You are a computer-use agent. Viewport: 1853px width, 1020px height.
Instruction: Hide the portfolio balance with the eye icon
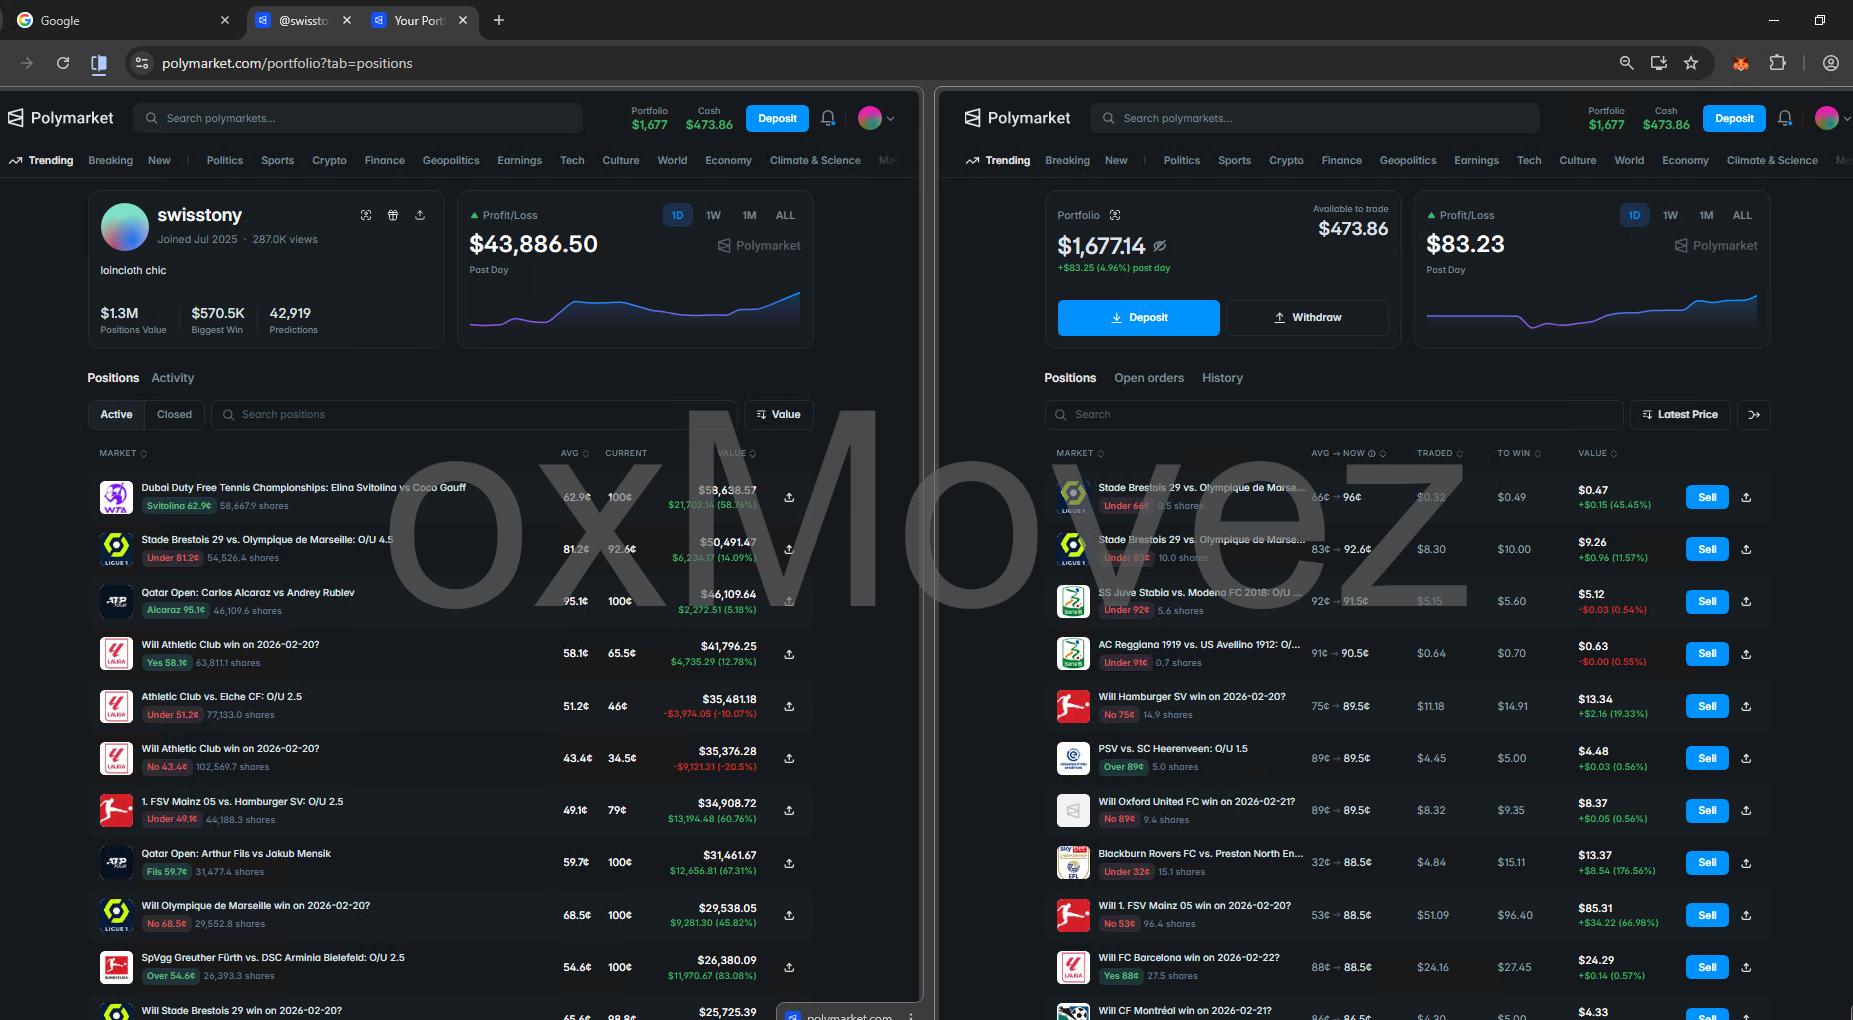pos(1160,246)
